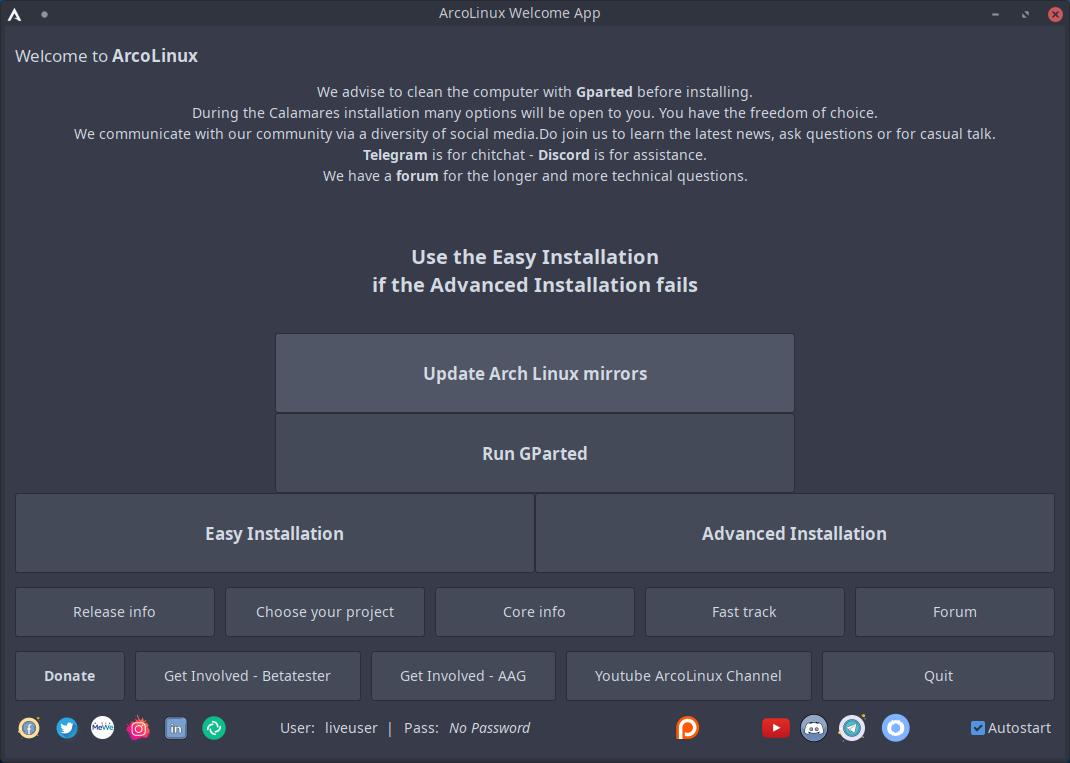Open the Twitter social icon
The width and height of the screenshot is (1070, 763).
coord(66,728)
